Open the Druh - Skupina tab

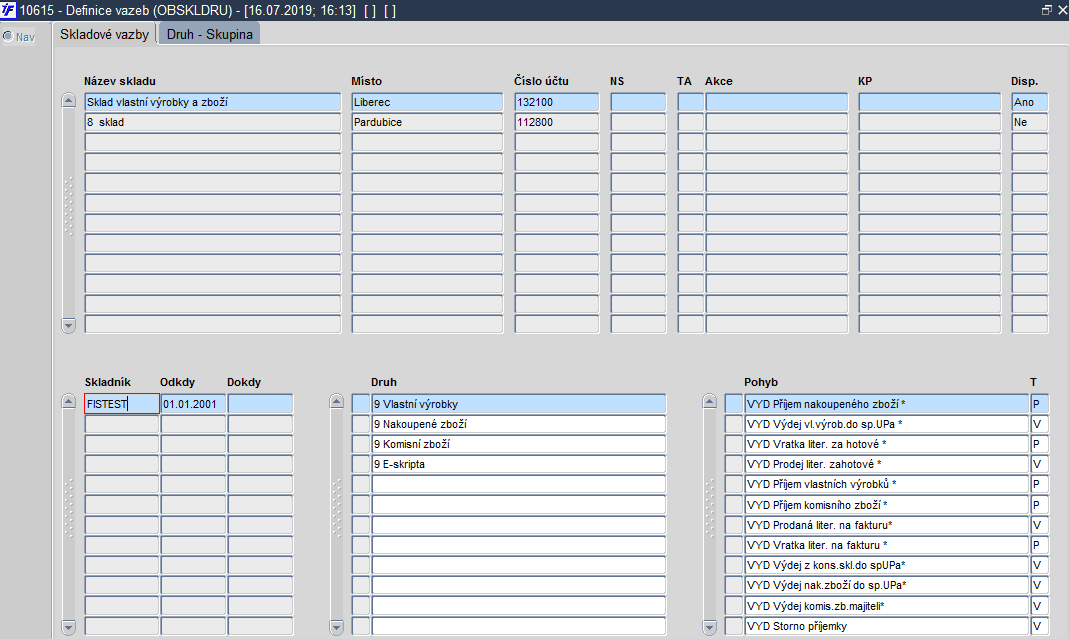(209, 34)
